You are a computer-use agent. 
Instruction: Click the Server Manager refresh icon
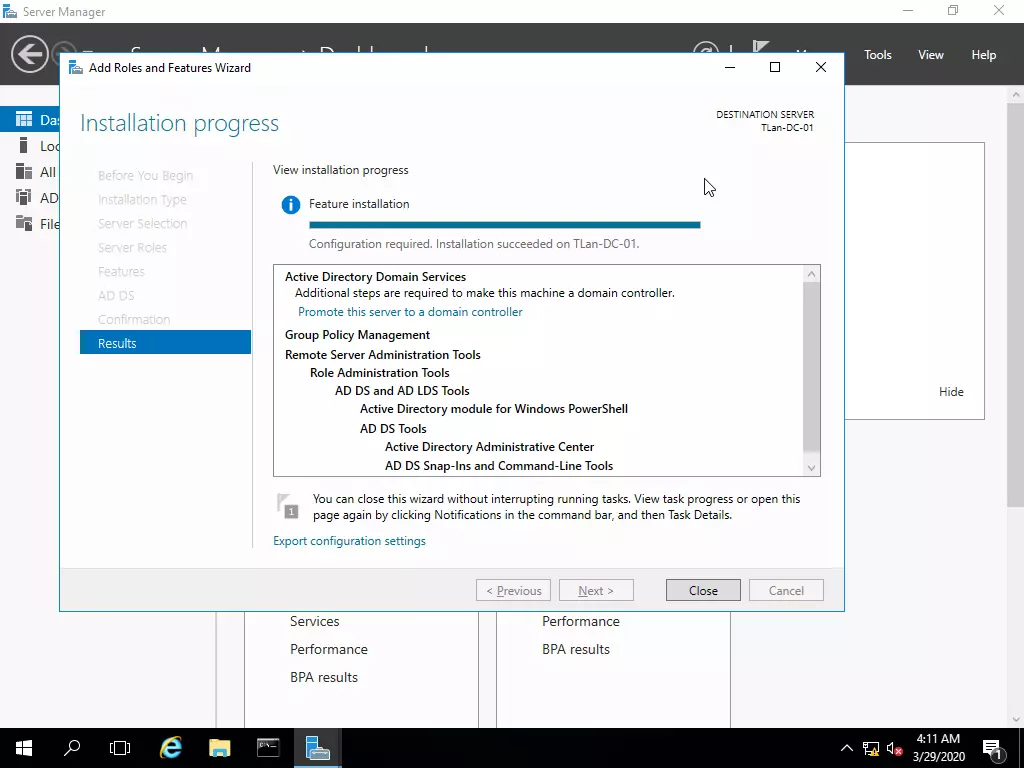705,48
